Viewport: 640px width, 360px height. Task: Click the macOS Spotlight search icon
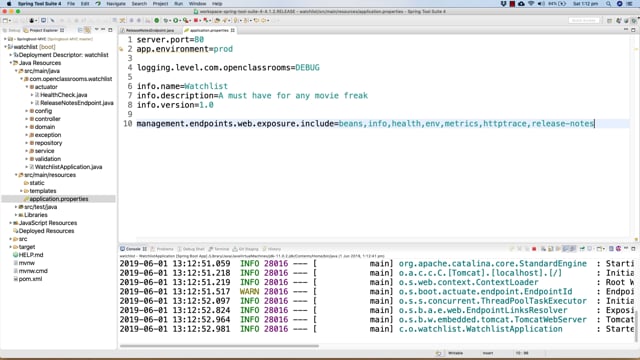pos(608,4)
